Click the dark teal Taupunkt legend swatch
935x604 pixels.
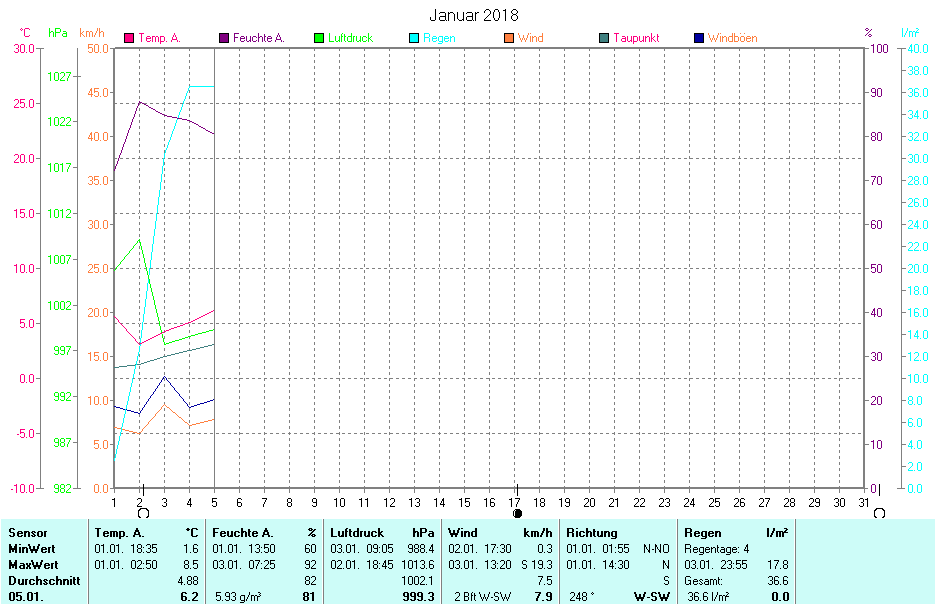[604, 38]
